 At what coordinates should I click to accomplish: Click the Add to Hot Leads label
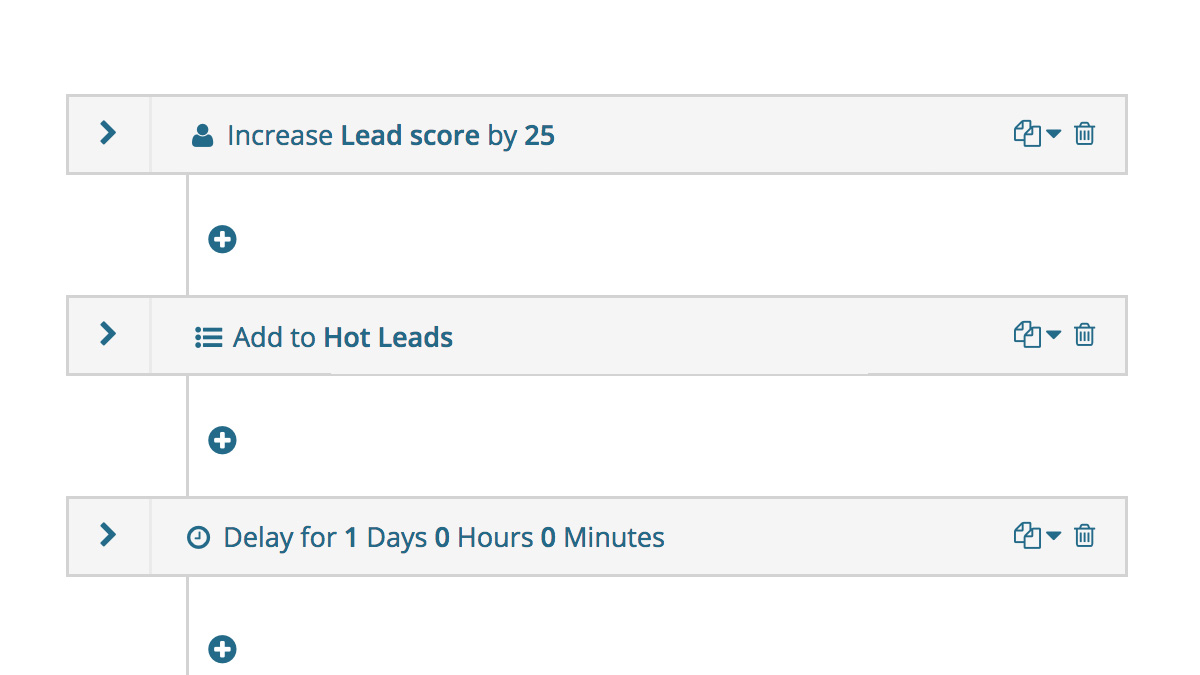click(x=343, y=337)
